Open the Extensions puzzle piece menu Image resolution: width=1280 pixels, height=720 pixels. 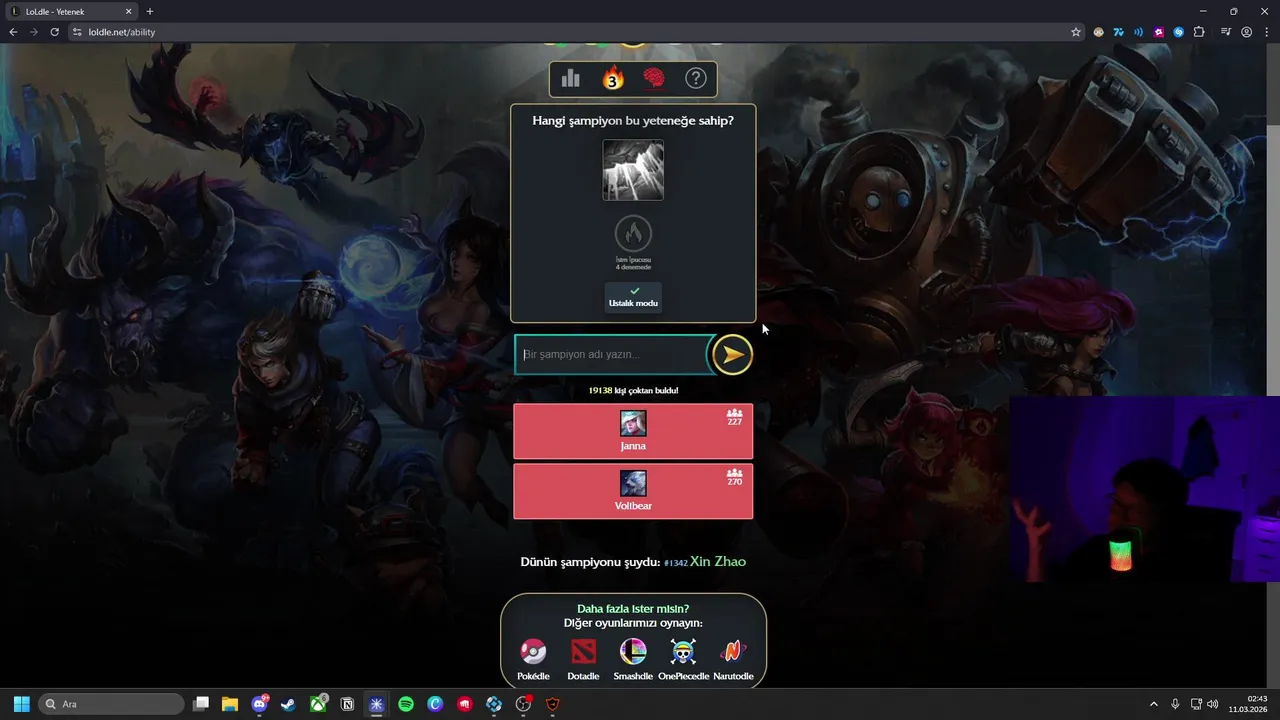1199,32
